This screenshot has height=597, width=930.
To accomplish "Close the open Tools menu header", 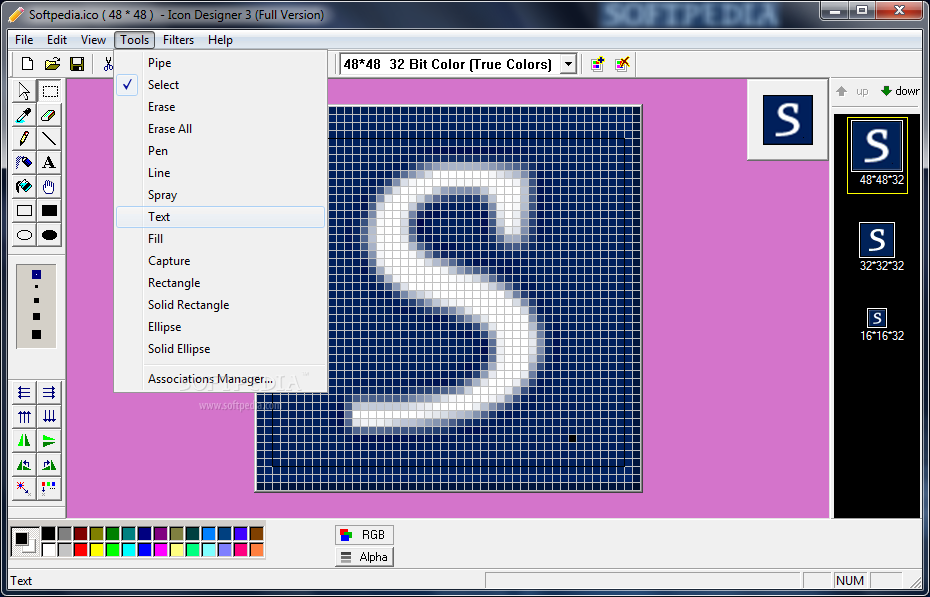I will 135,40.
